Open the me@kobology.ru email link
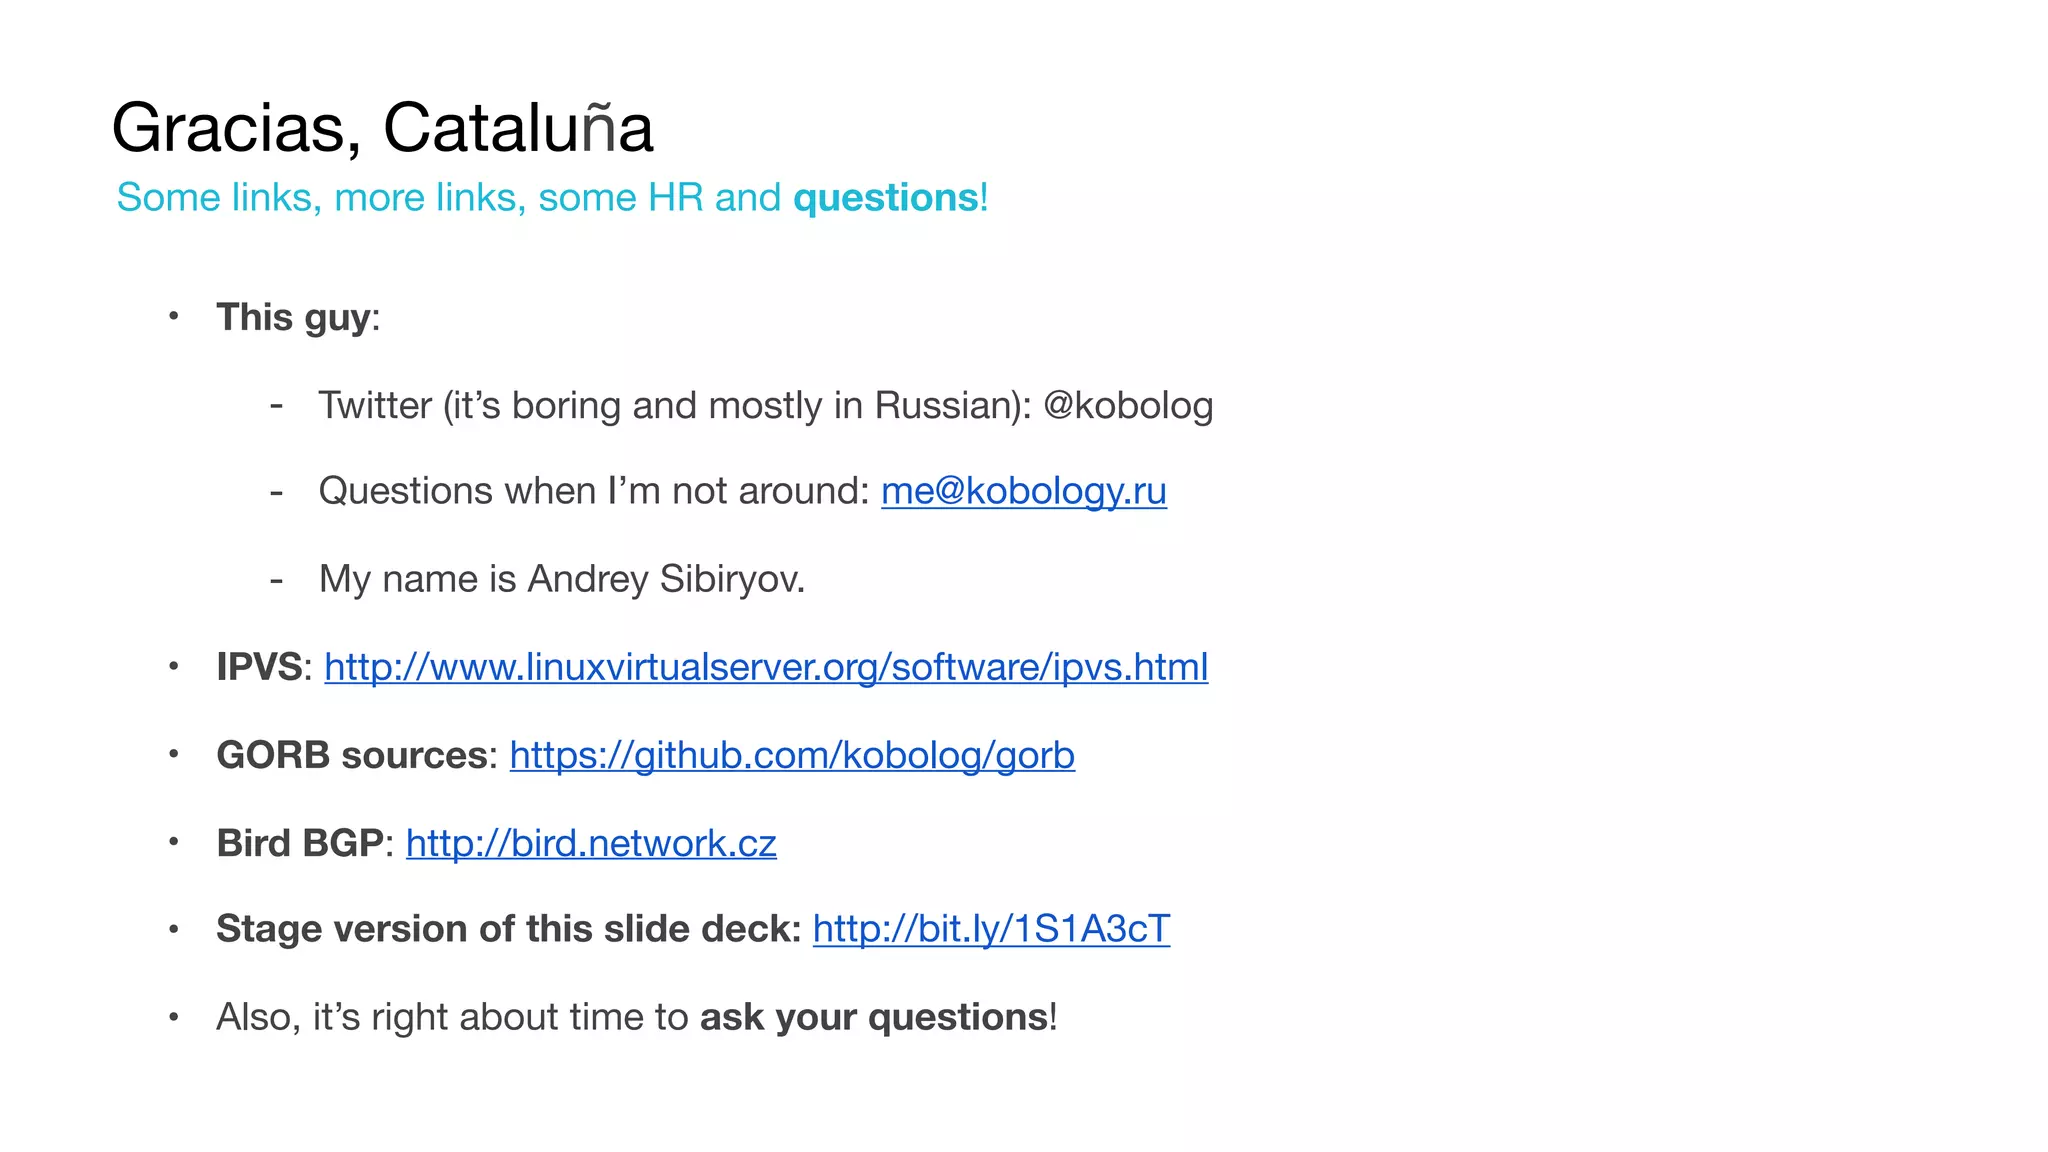 pyautogui.click(x=1023, y=491)
